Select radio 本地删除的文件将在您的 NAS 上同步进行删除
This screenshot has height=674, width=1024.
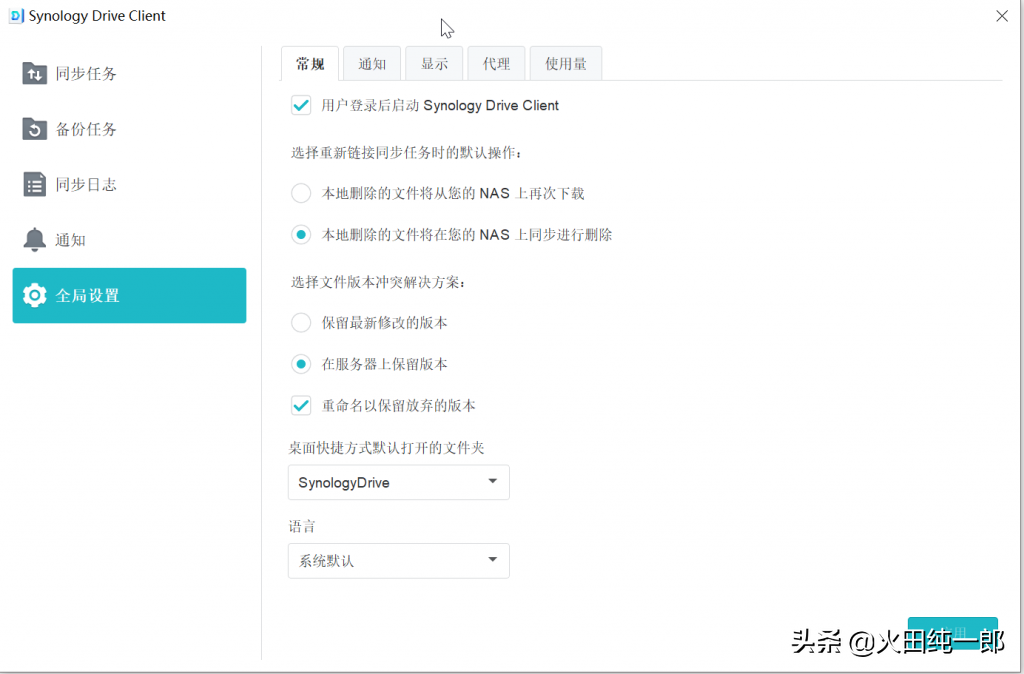coord(301,235)
